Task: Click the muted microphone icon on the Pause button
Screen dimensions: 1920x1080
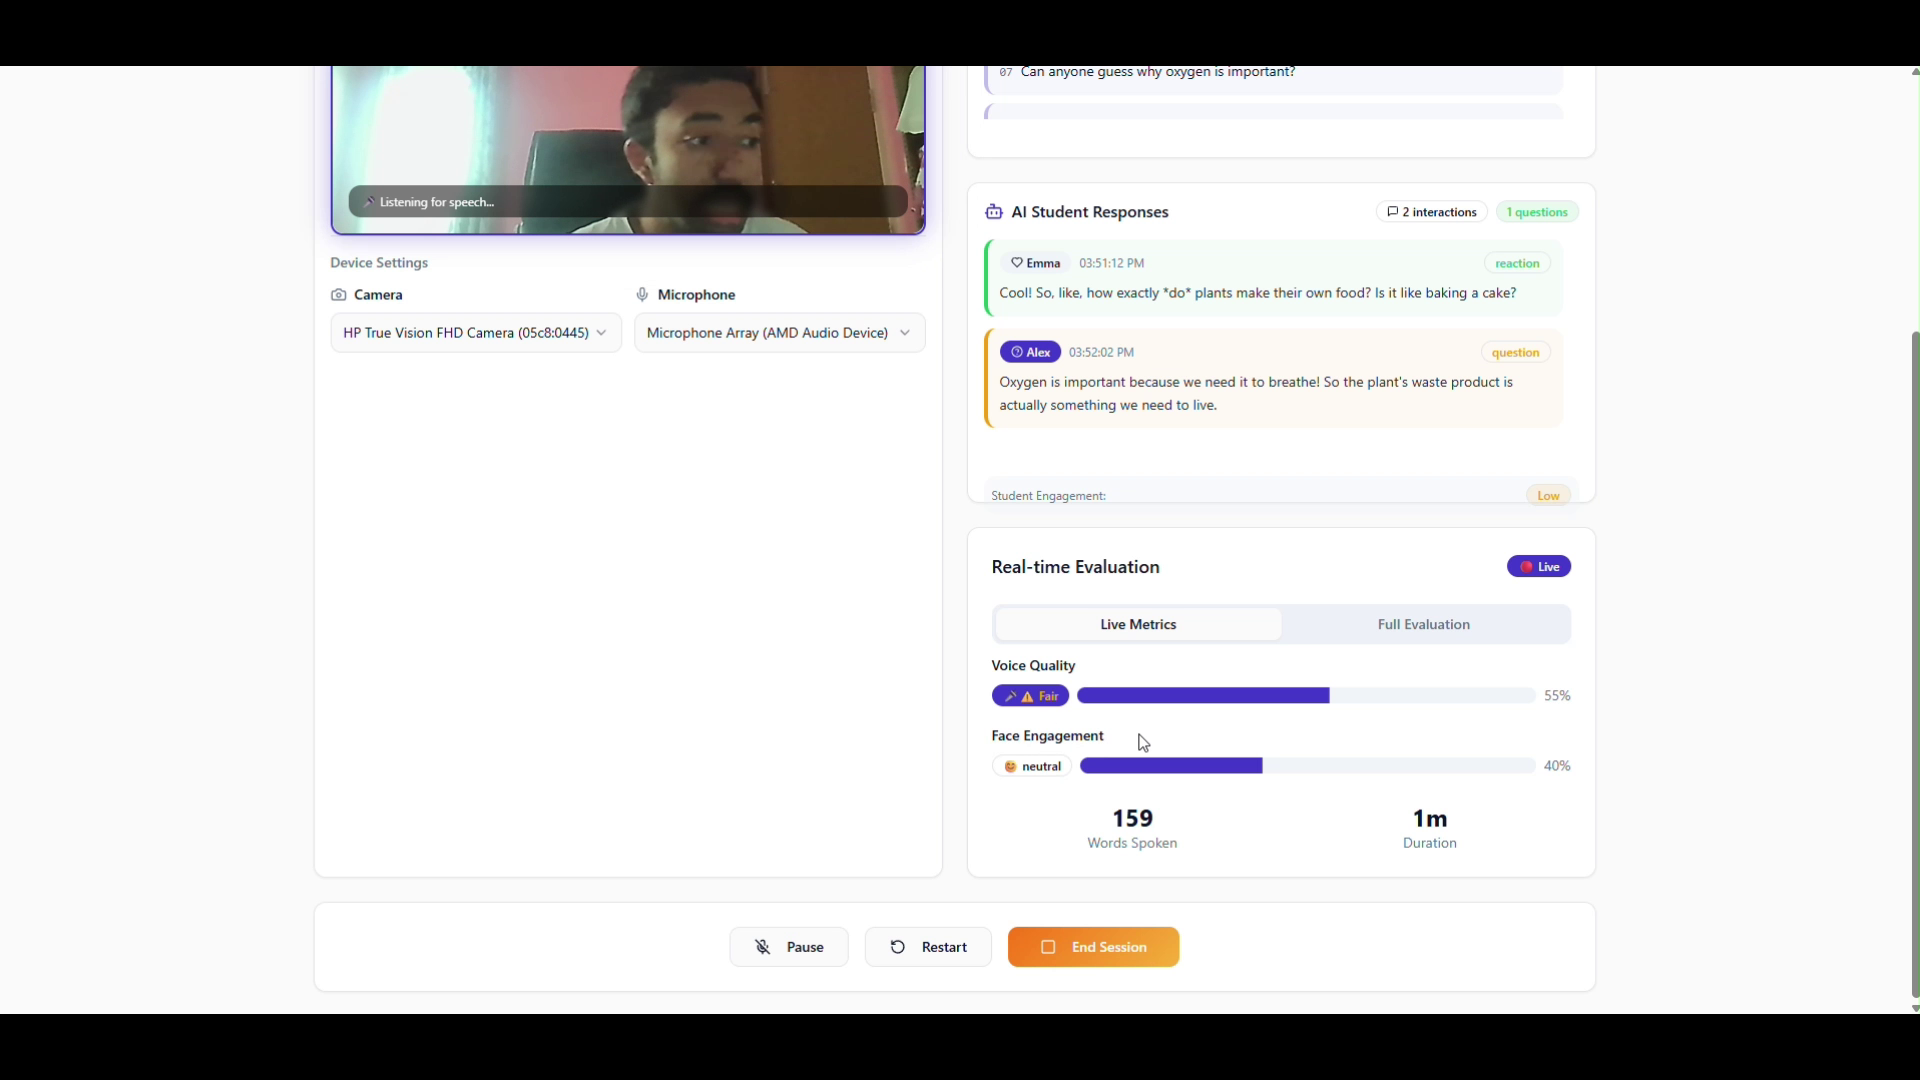Action: (x=763, y=947)
